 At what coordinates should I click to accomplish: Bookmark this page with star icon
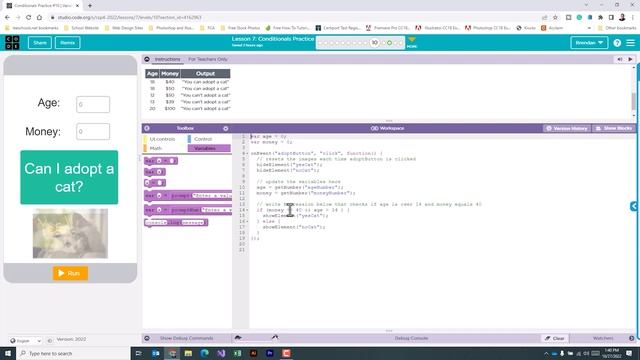(555, 18)
